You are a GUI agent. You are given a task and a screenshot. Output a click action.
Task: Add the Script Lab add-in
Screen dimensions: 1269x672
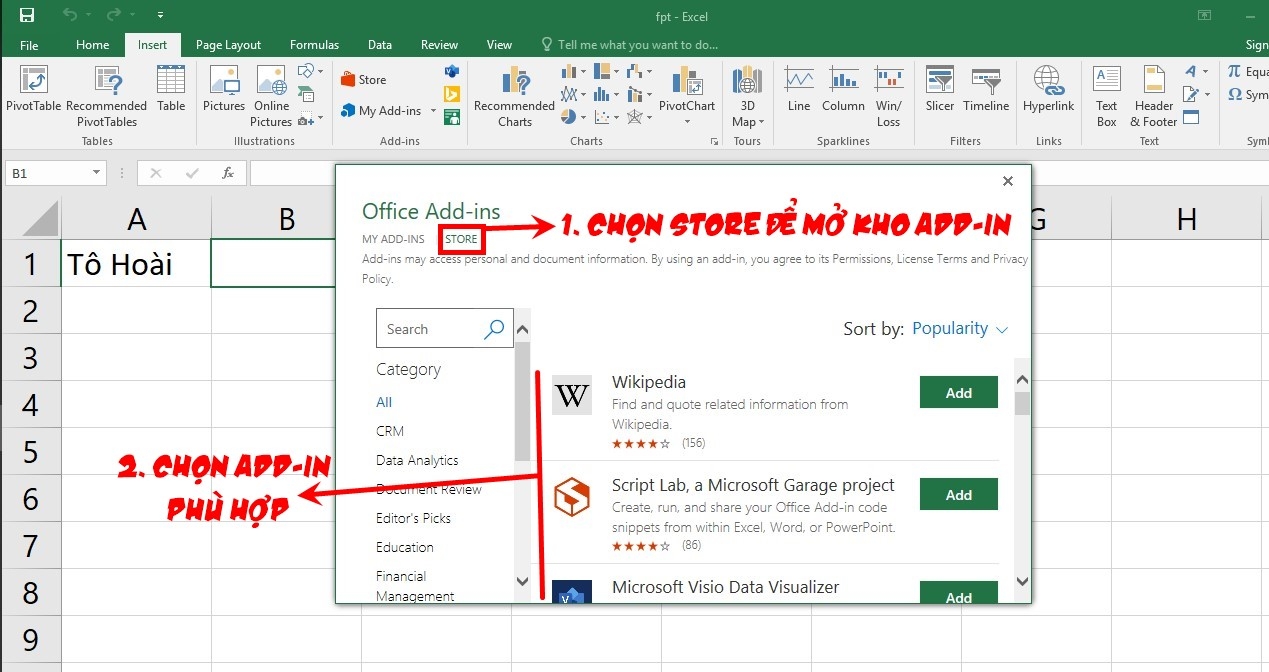pos(958,495)
